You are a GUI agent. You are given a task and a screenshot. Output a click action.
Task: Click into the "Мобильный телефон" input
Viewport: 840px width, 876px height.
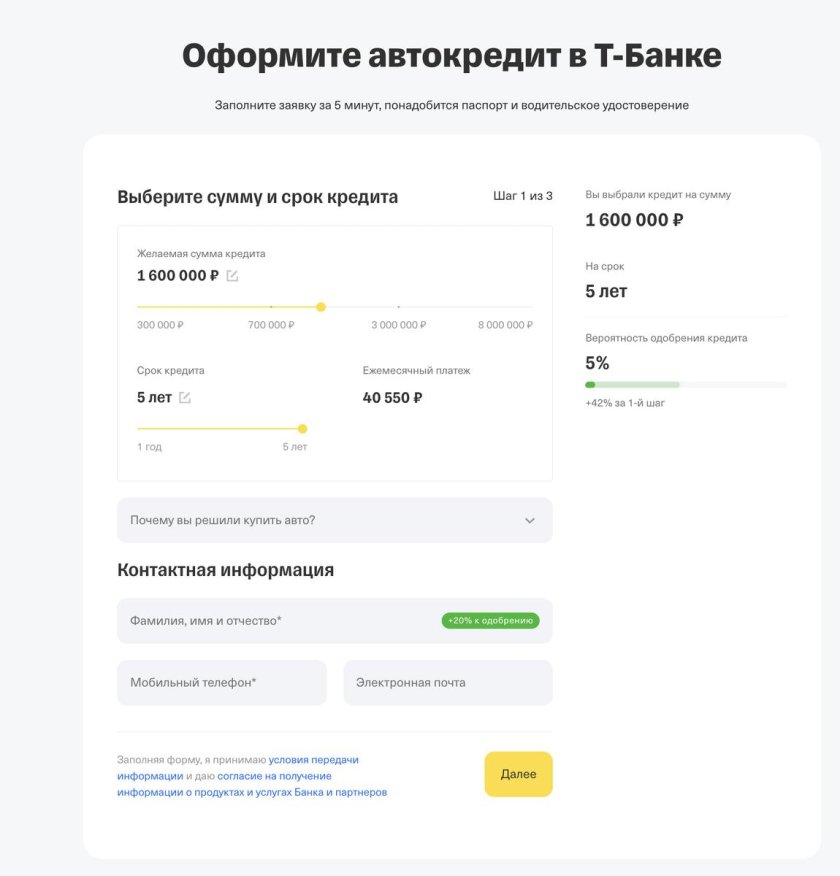pos(222,683)
